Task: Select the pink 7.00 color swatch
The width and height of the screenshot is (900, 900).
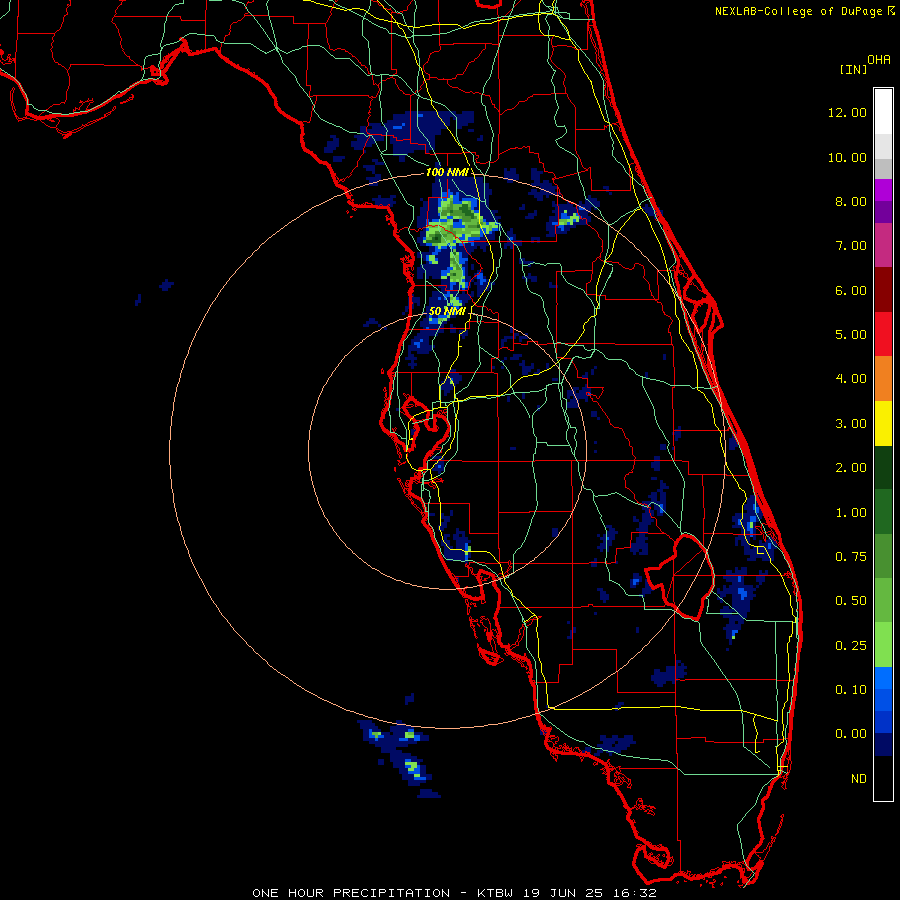Action: pyautogui.click(x=883, y=245)
